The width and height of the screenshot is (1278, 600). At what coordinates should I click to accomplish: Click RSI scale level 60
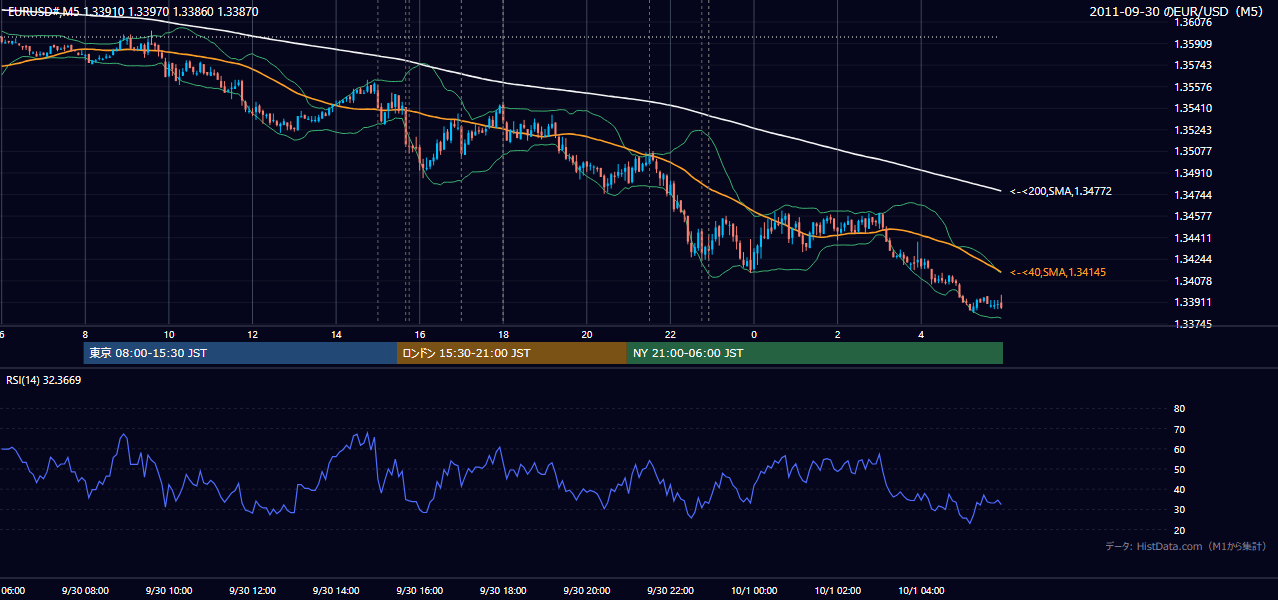pyautogui.click(x=1179, y=450)
